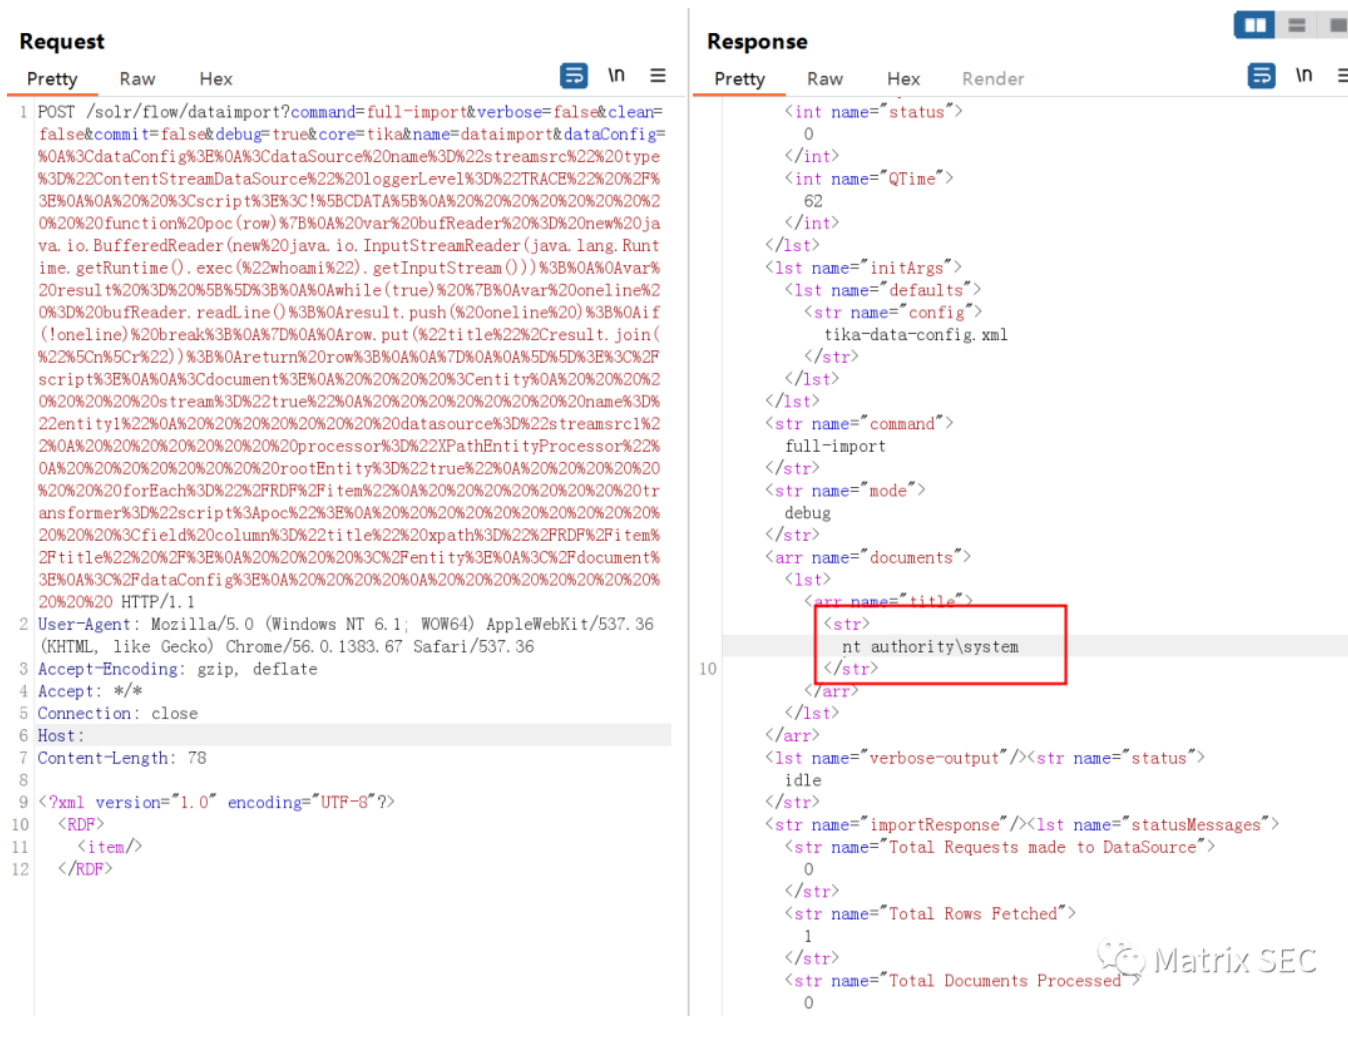Open Render tab in Response panel
Viewport: 1348px width, 1059px height.
point(993,79)
